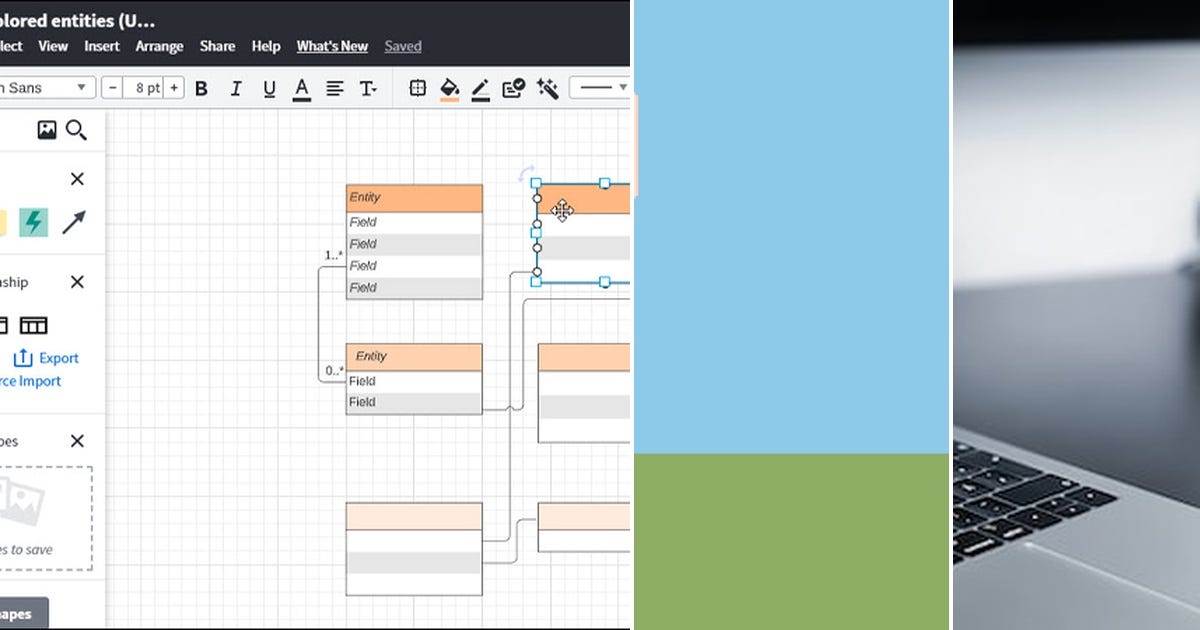Screen dimensions: 1200x630
Task: Close the panel section containing the lightning shape
Action: click(77, 179)
